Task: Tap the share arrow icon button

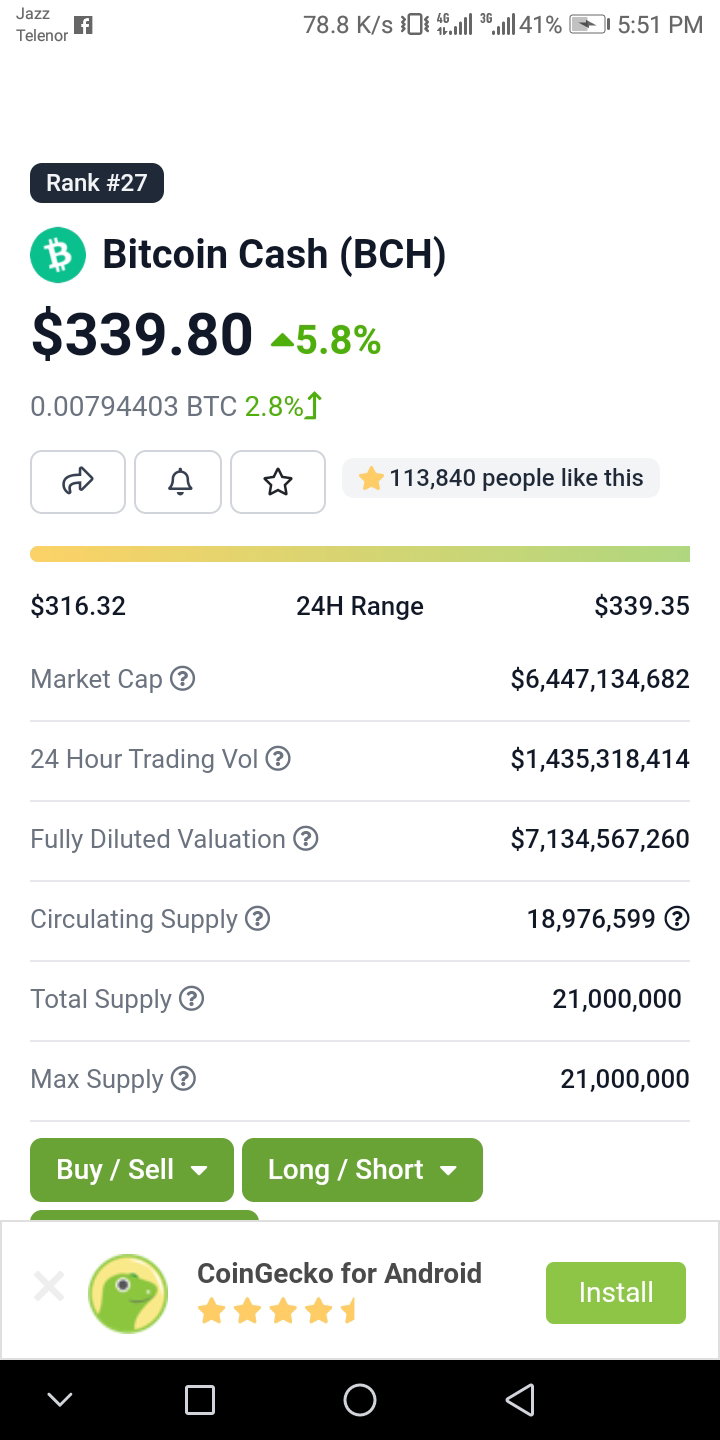Action: click(78, 482)
